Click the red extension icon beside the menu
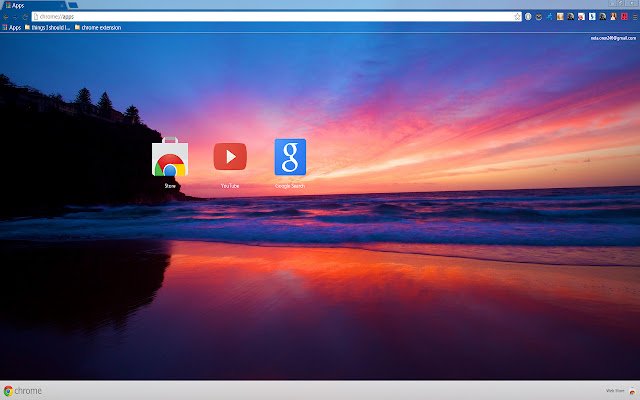Image resolution: width=640 pixels, height=400 pixels. 624,17
